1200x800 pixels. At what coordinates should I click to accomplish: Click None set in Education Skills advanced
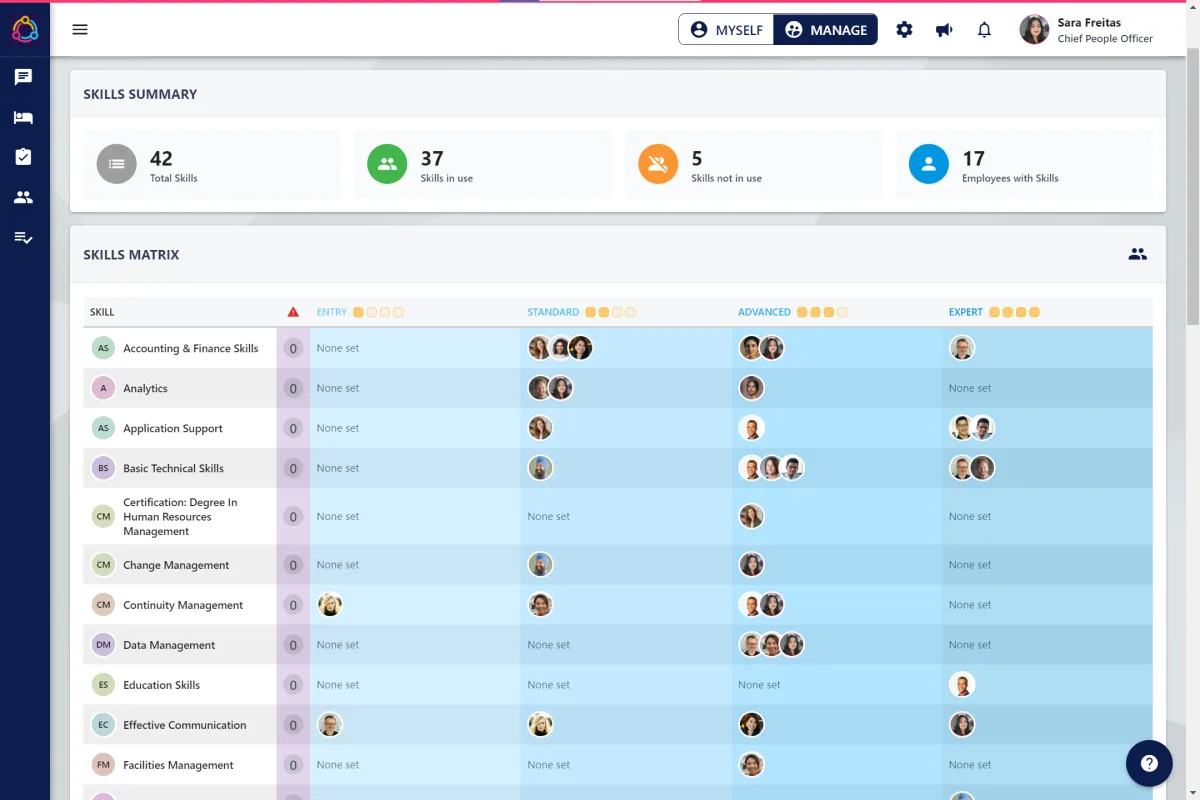pyautogui.click(x=759, y=685)
